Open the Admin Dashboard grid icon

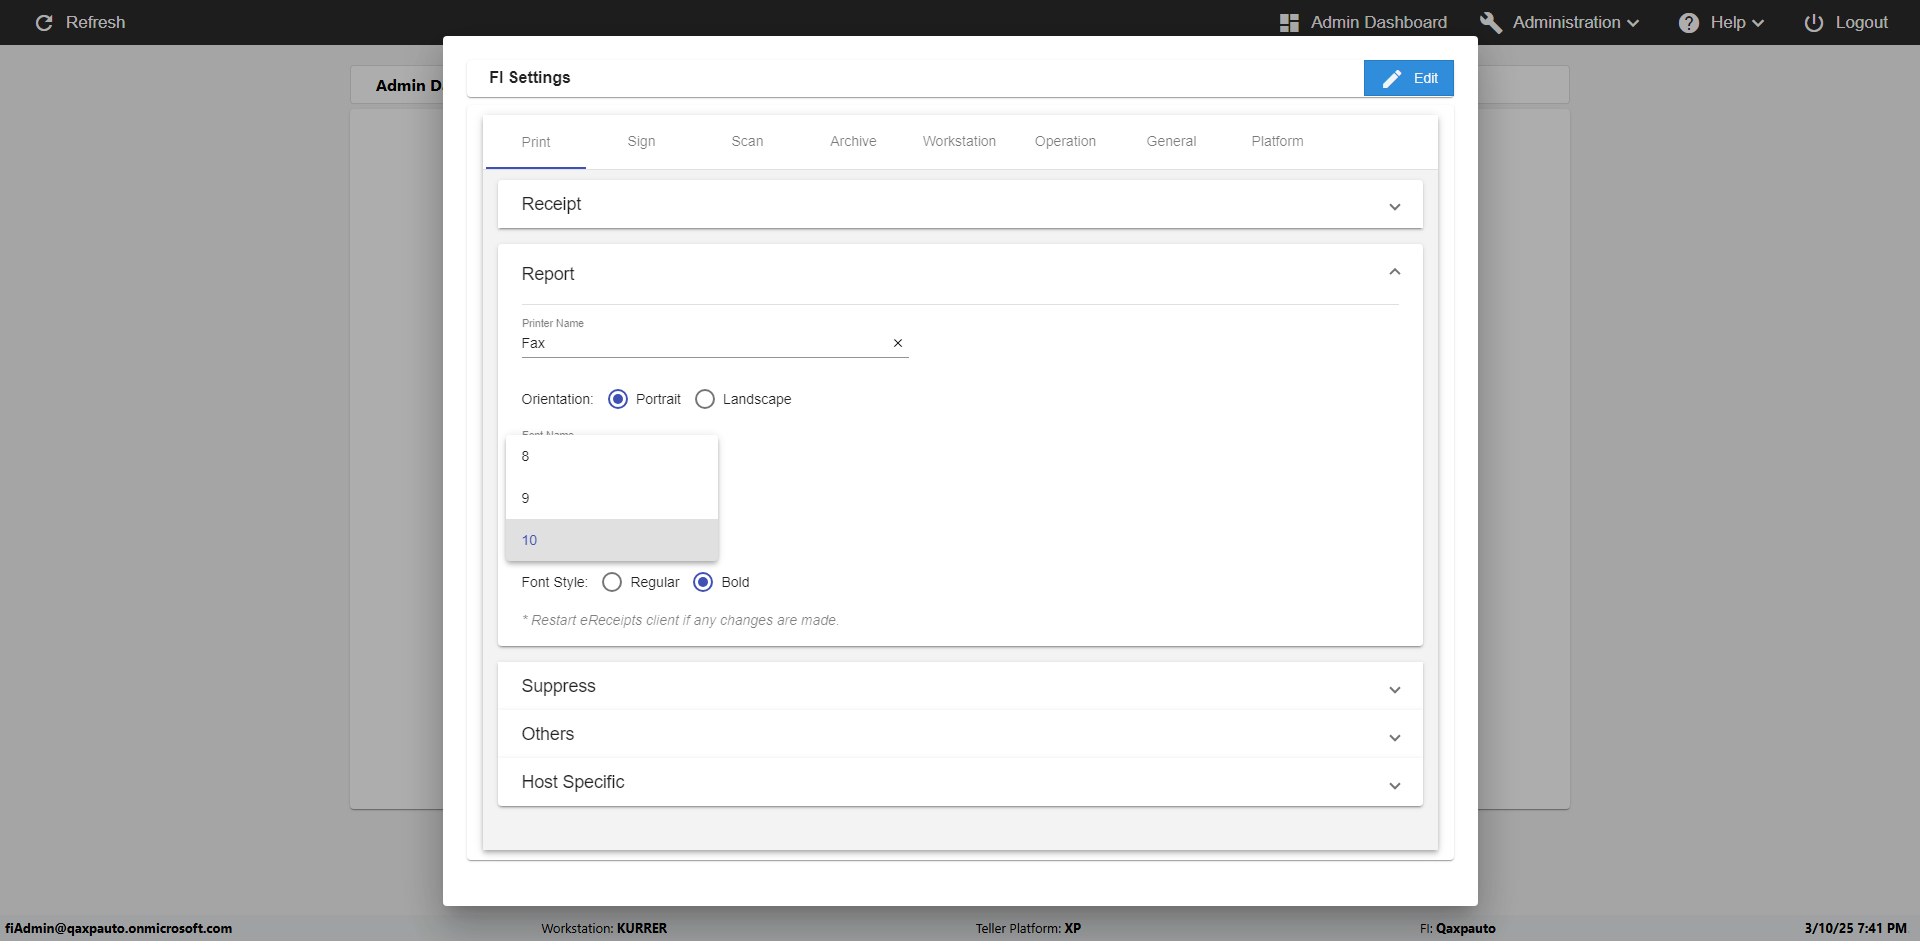[x=1289, y=23]
